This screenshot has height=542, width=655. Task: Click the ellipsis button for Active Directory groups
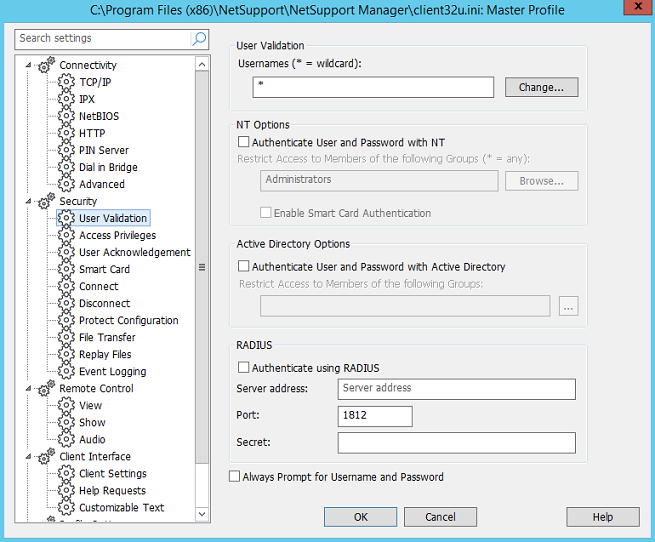point(569,306)
